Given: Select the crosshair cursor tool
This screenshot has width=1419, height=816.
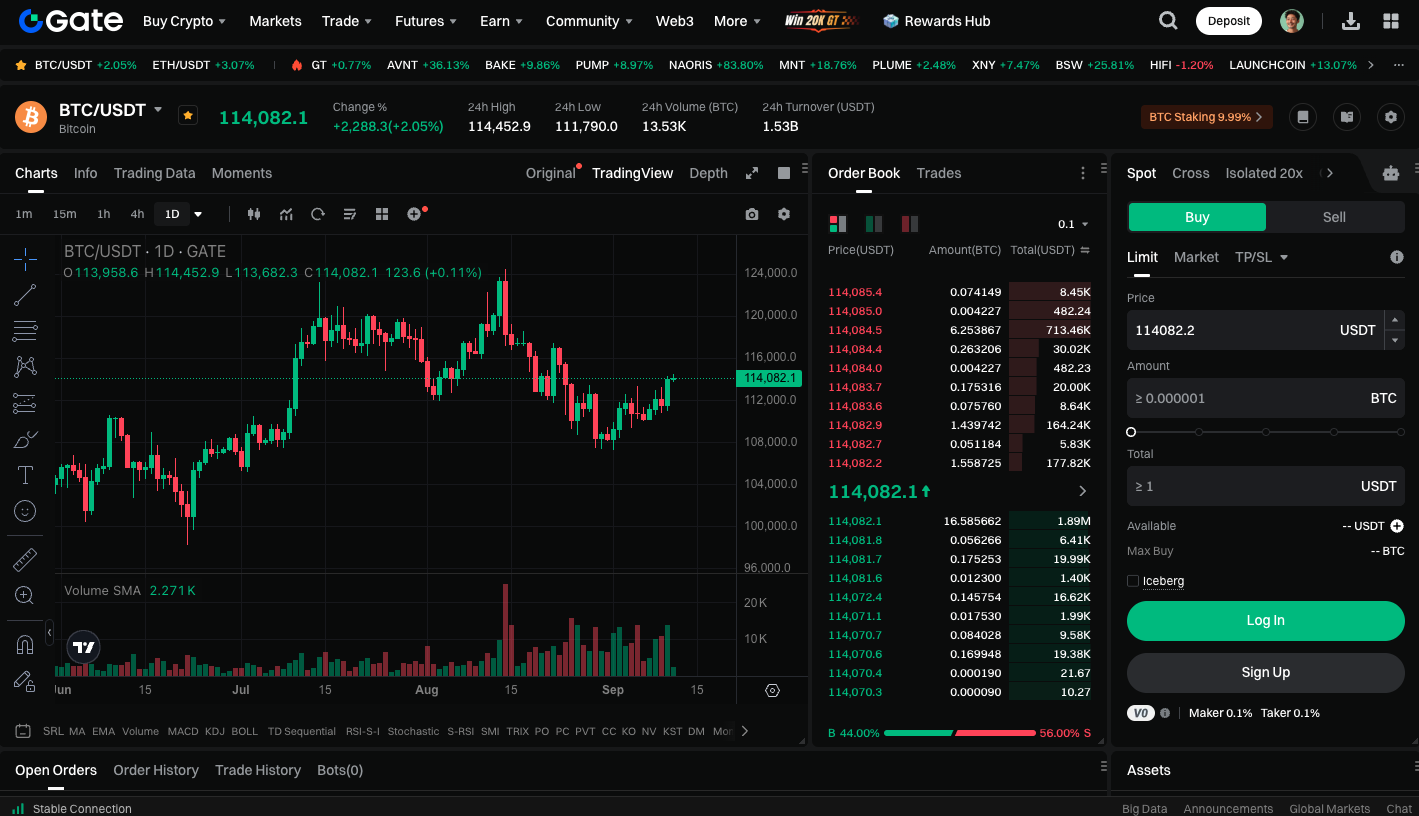Looking at the screenshot, I should point(25,259).
